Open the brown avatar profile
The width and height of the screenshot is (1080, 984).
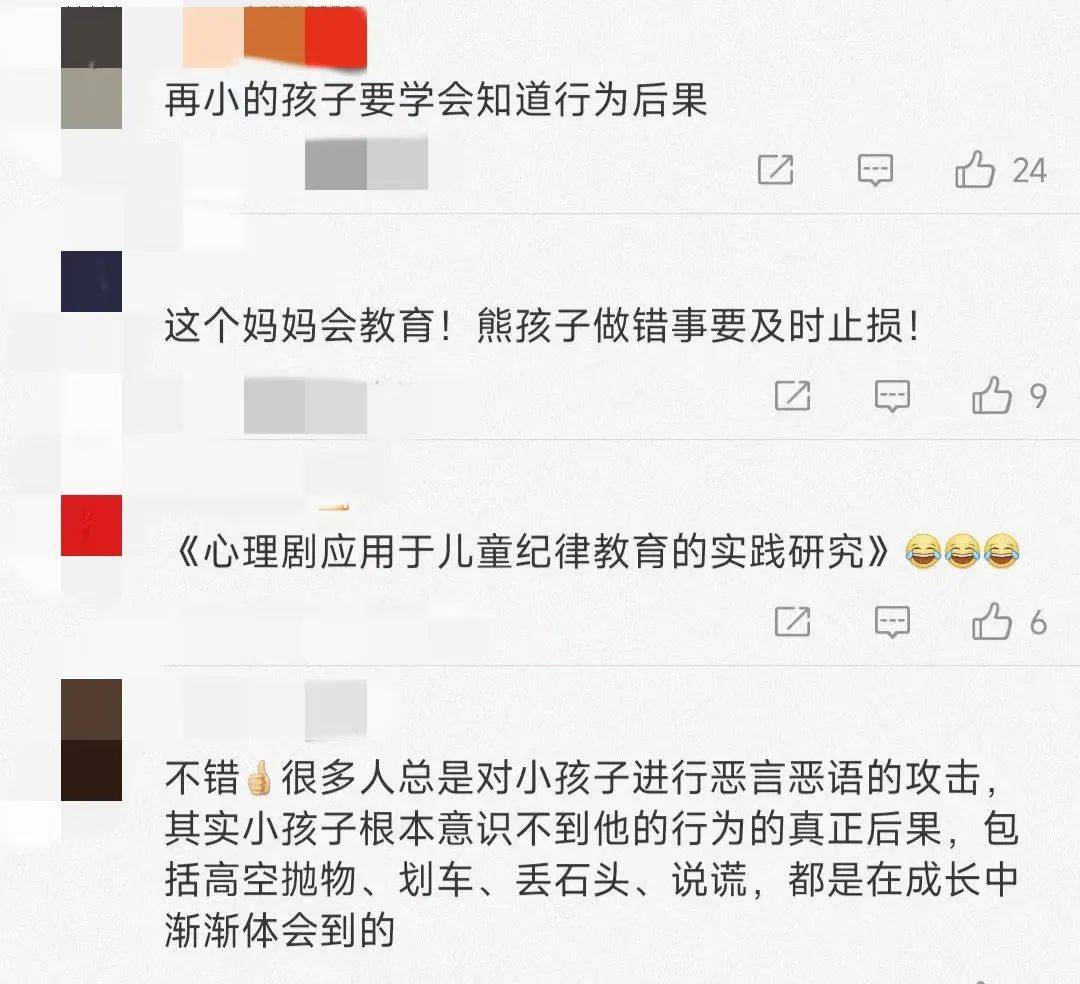[x=92, y=740]
